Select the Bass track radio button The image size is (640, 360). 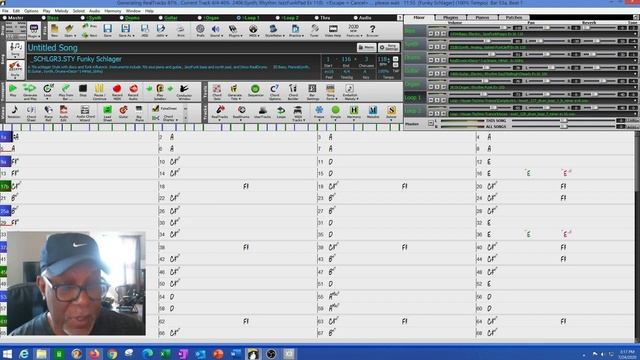coord(44,18)
